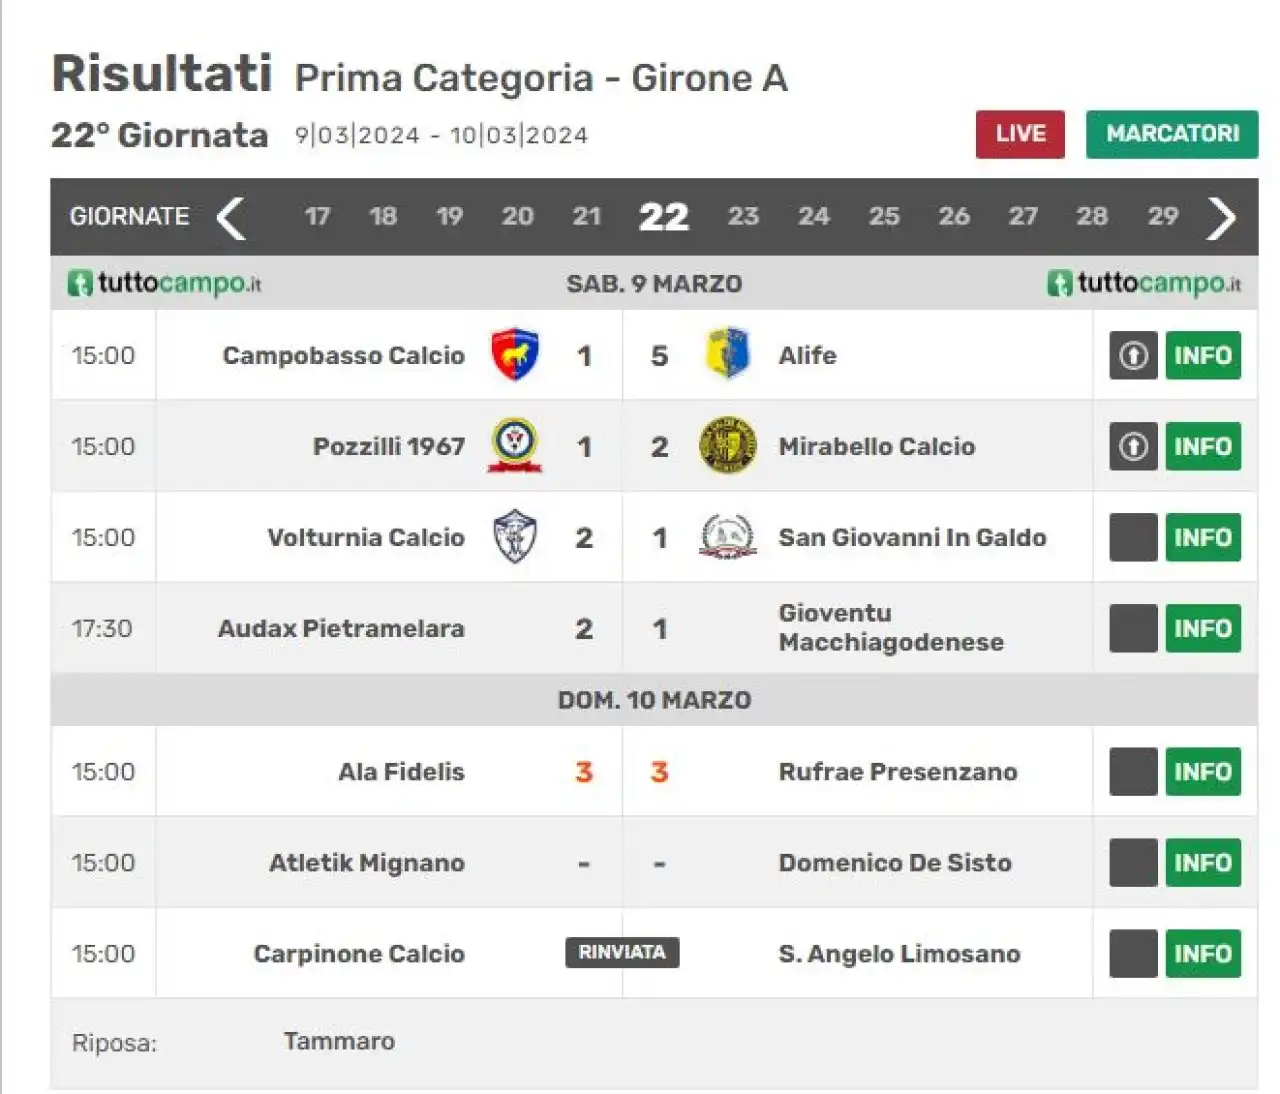Open match report icon for Campobasso–Alife
This screenshot has width=1280, height=1094.
[x=1133, y=355]
